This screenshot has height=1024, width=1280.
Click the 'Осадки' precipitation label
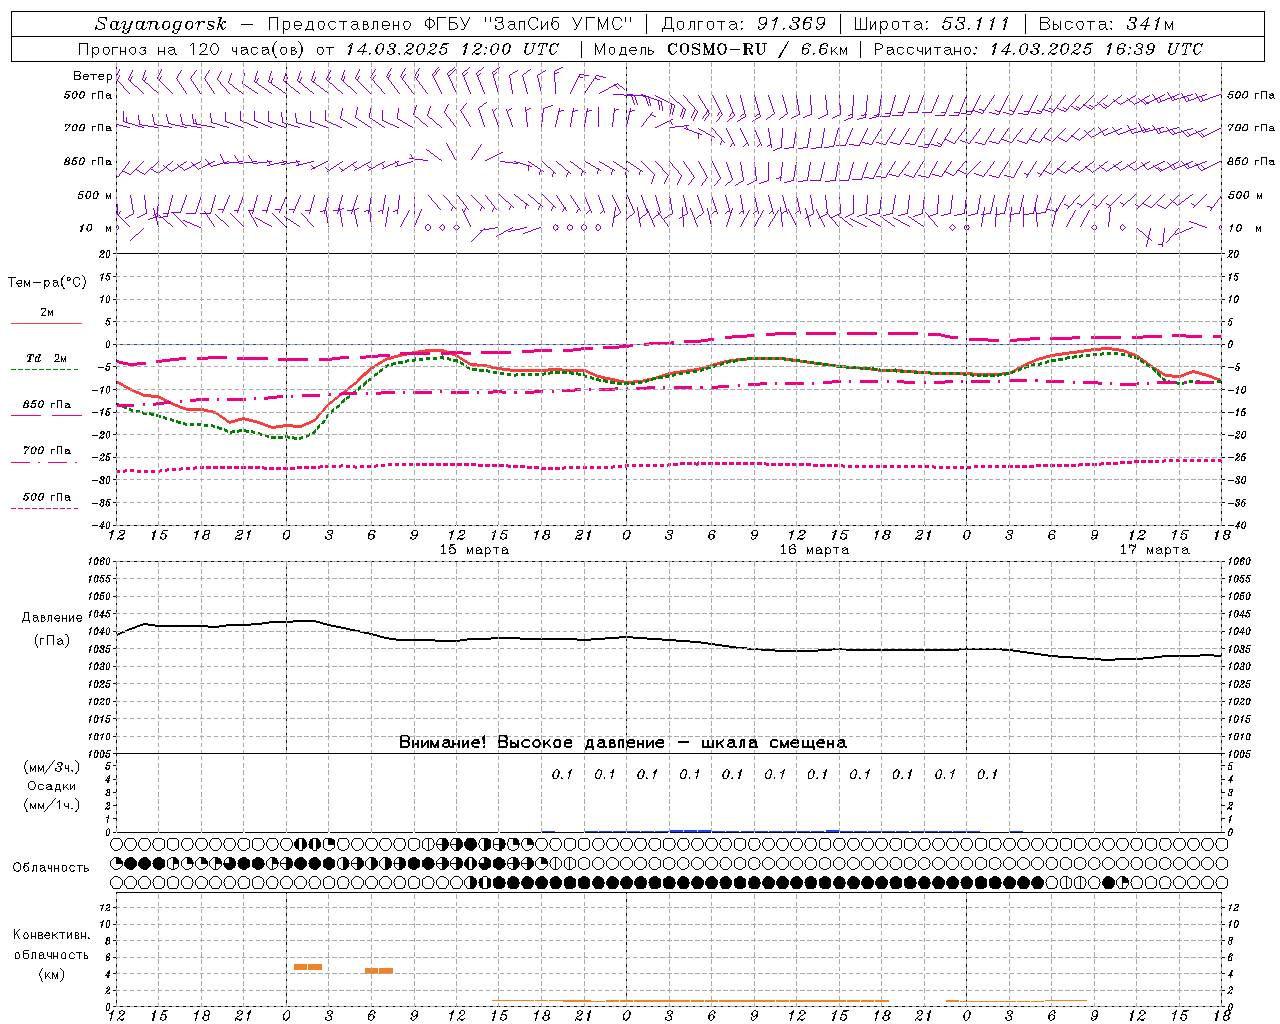coord(52,786)
